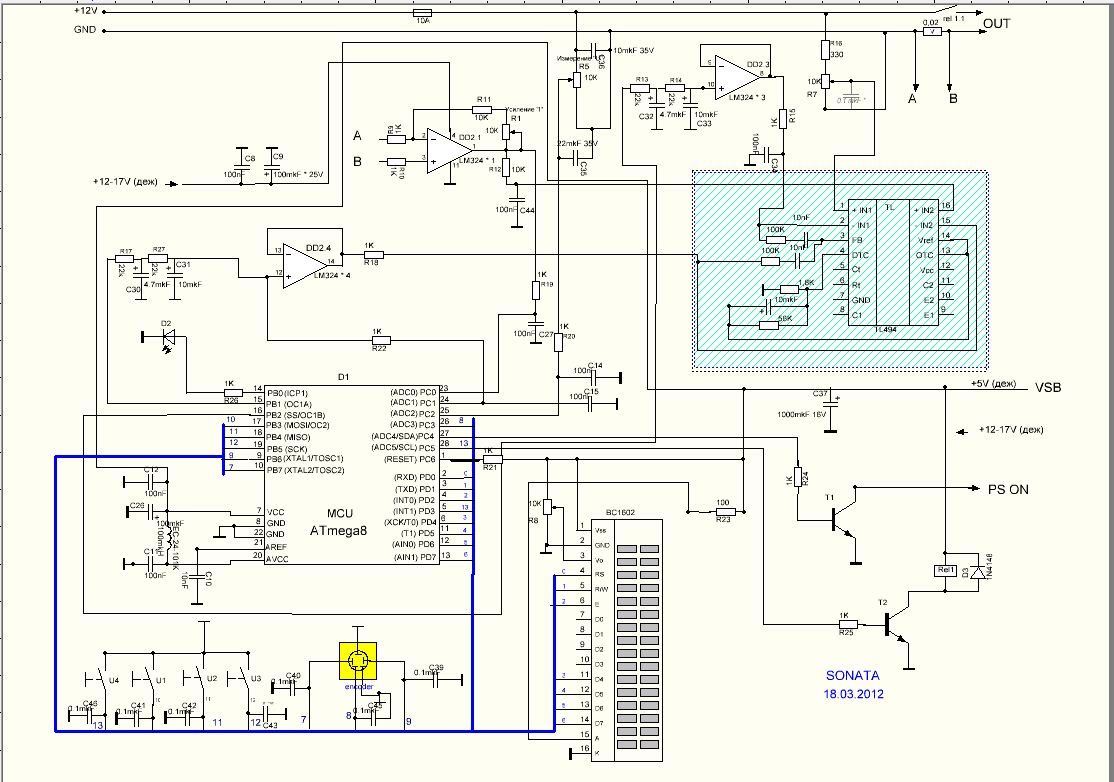Click the date 18.03.2012
The width and height of the screenshot is (1114, 782).
pyautogui.click(x=854, y=694)
